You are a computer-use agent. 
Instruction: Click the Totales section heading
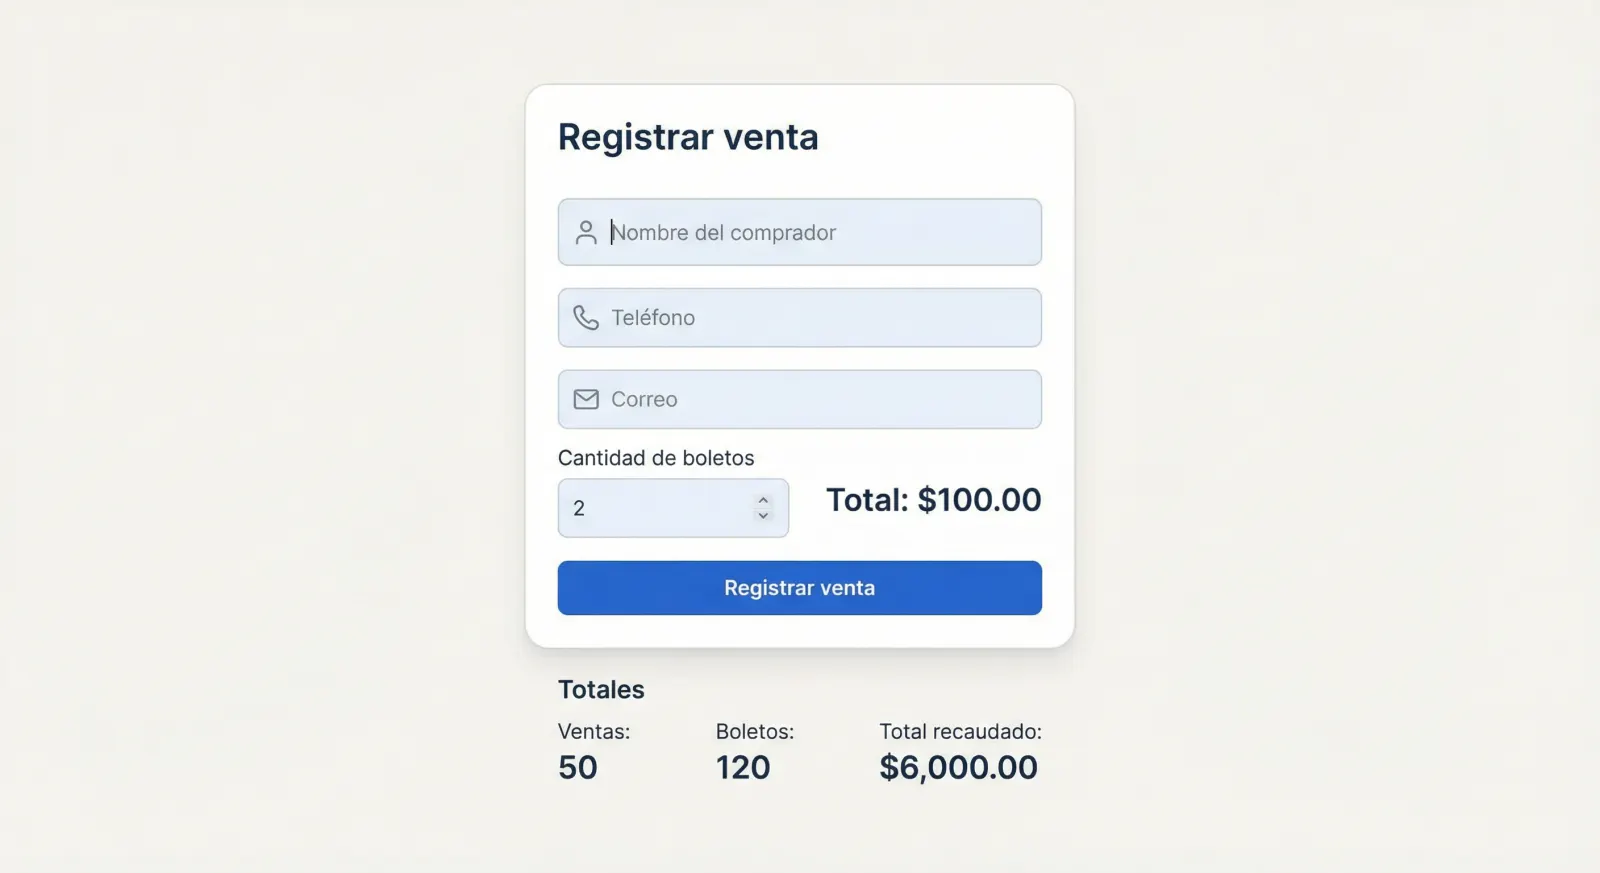click(x=600, y=689)
